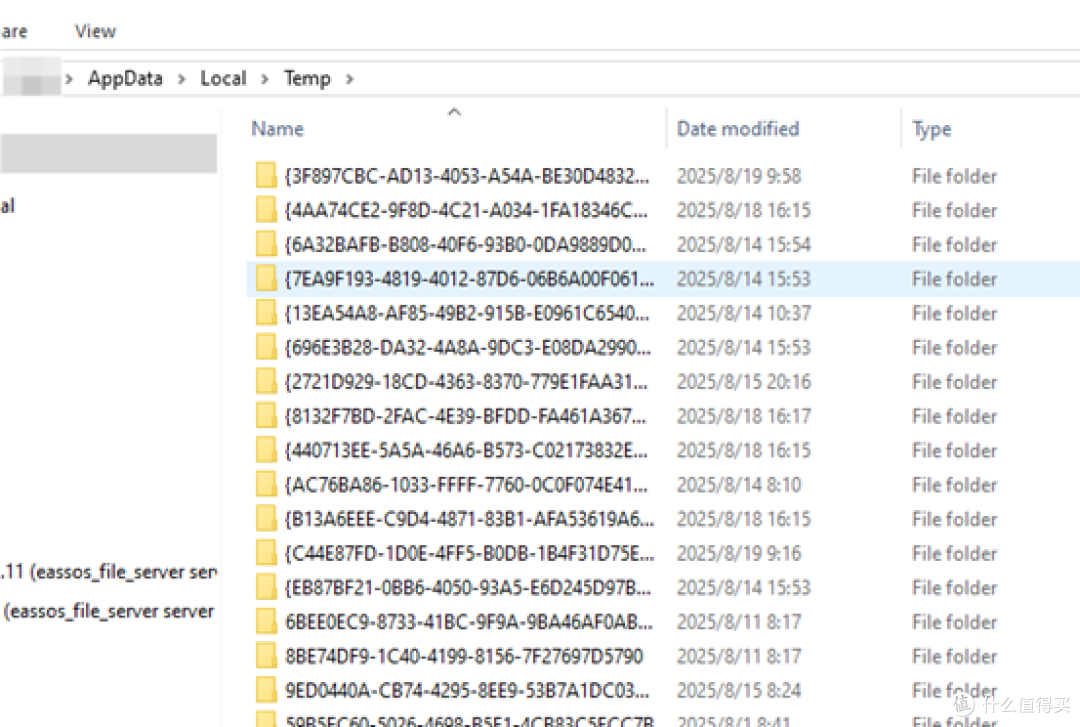Screen dimensions: 1080x727
Task: Click folder icon of {B13A6EEE-C9D4-4871 folder
Action: (266, 519)
